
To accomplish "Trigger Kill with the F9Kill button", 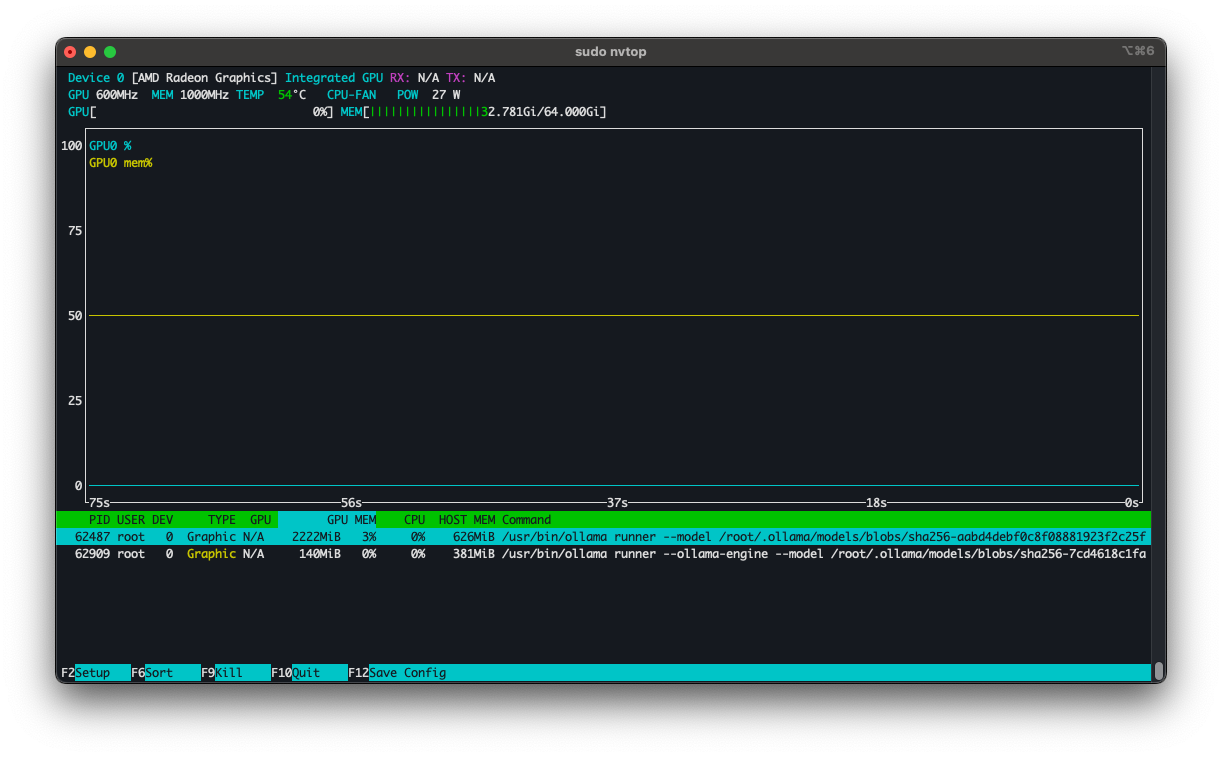I will (222, 672).
